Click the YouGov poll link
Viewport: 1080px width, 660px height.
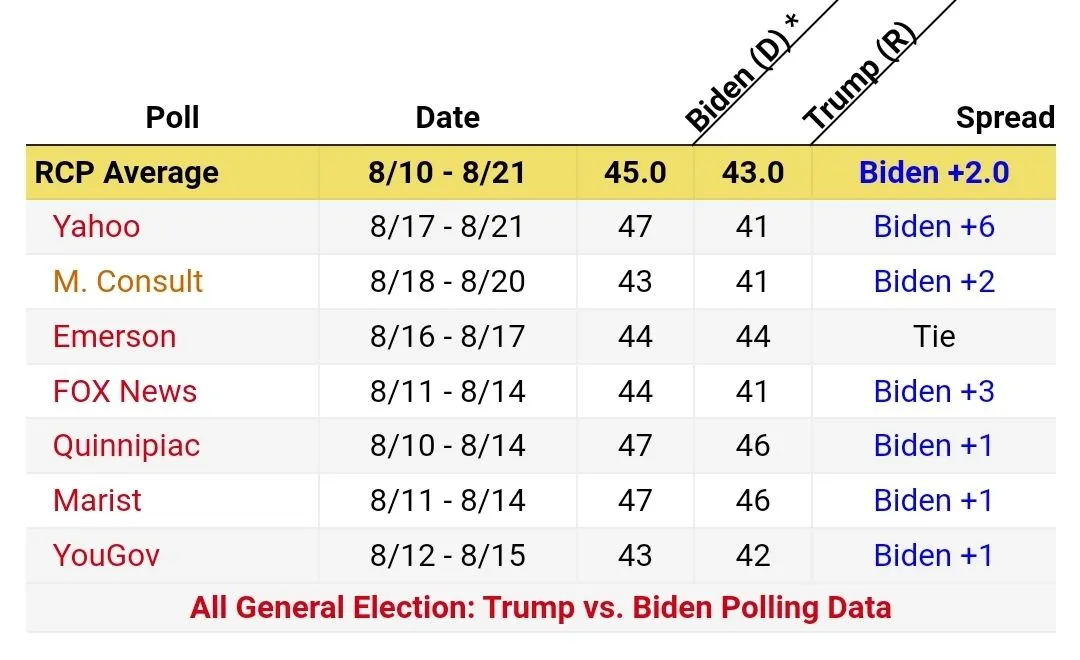[106, 555]
